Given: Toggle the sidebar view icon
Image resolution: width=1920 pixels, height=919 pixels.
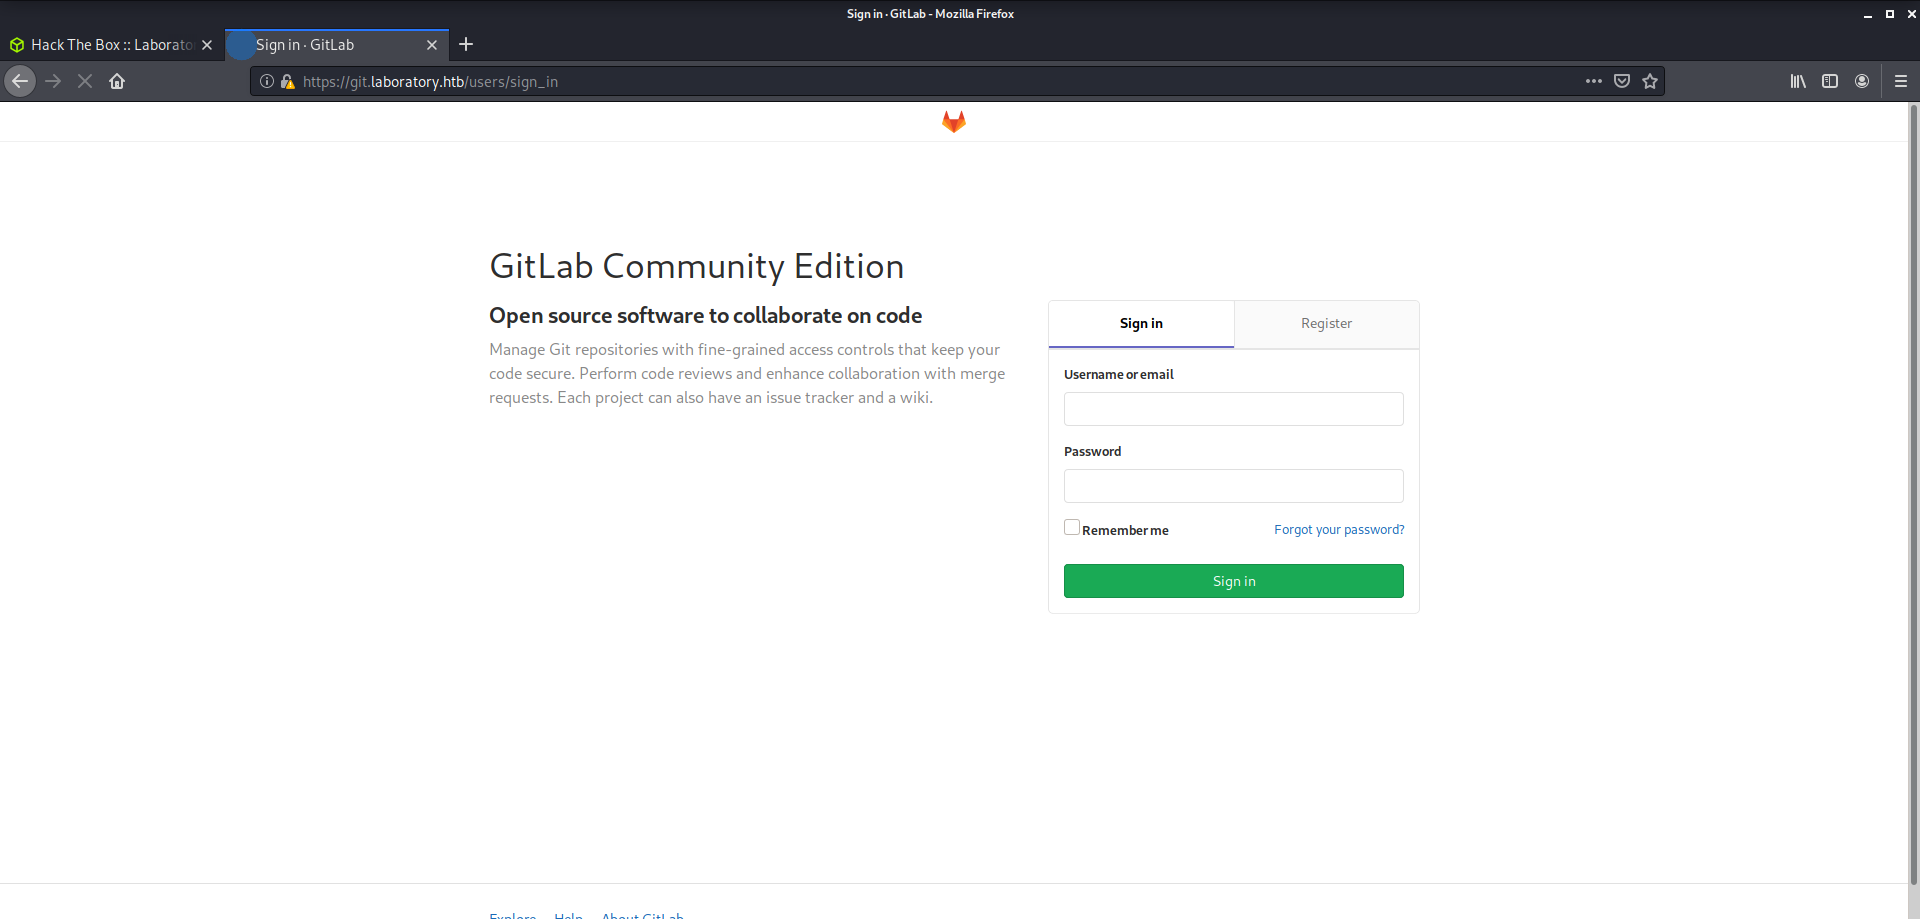Looking at the screenshot, I should point(1830,81).
